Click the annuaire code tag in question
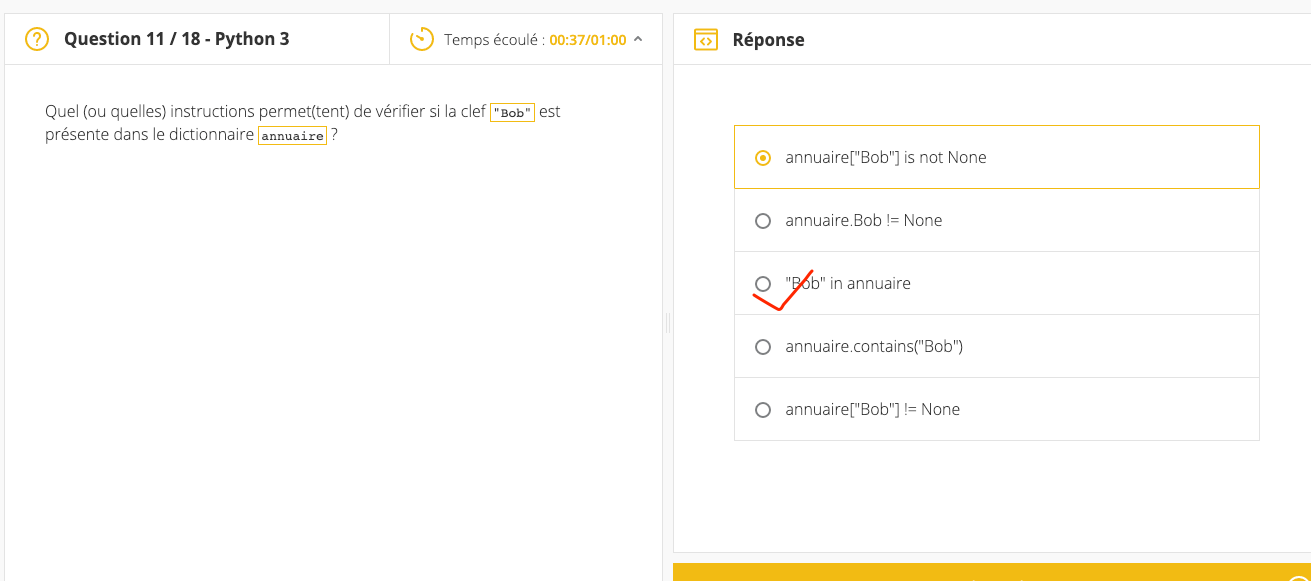Screen dimensions: 1311x581 292,135
